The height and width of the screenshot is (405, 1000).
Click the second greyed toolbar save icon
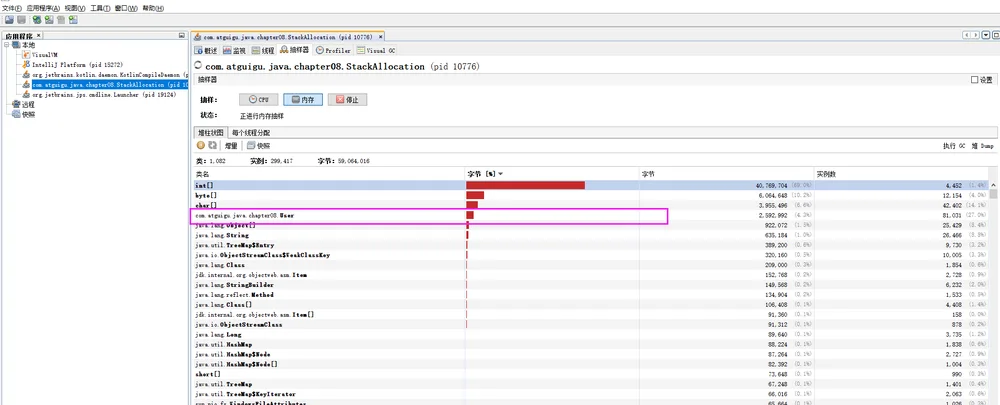pos(20,20)
